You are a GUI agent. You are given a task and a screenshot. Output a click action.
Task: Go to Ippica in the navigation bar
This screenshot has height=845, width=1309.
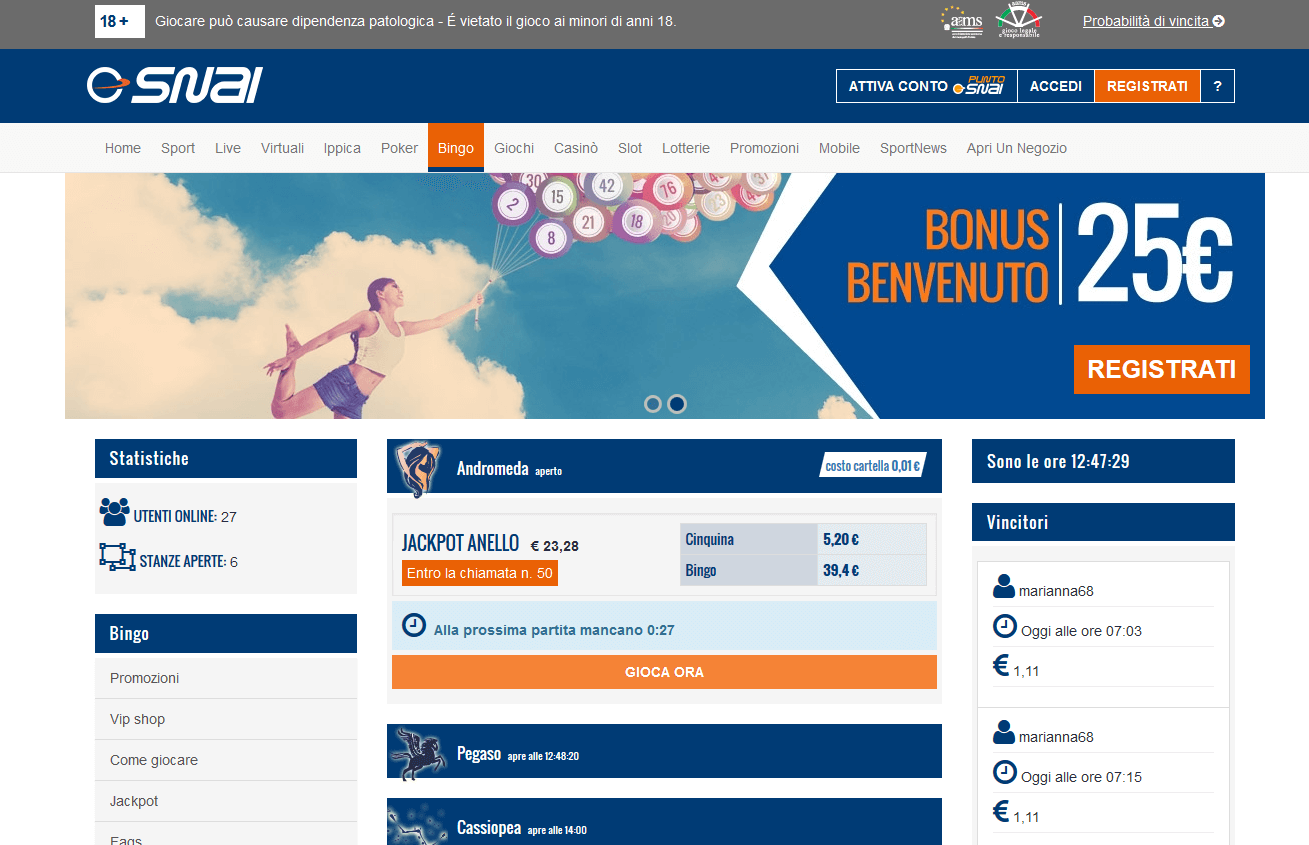tap(342, 148)
